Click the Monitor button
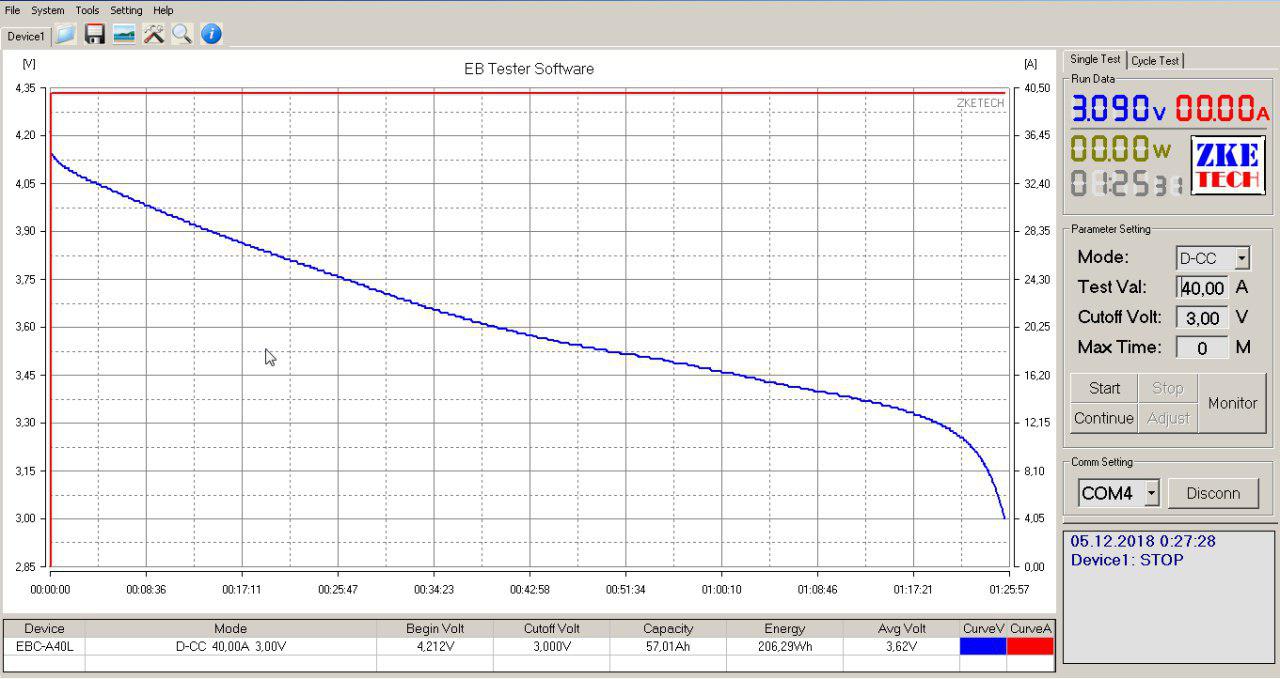1280x679 pixels. (x=1232, y=403)
